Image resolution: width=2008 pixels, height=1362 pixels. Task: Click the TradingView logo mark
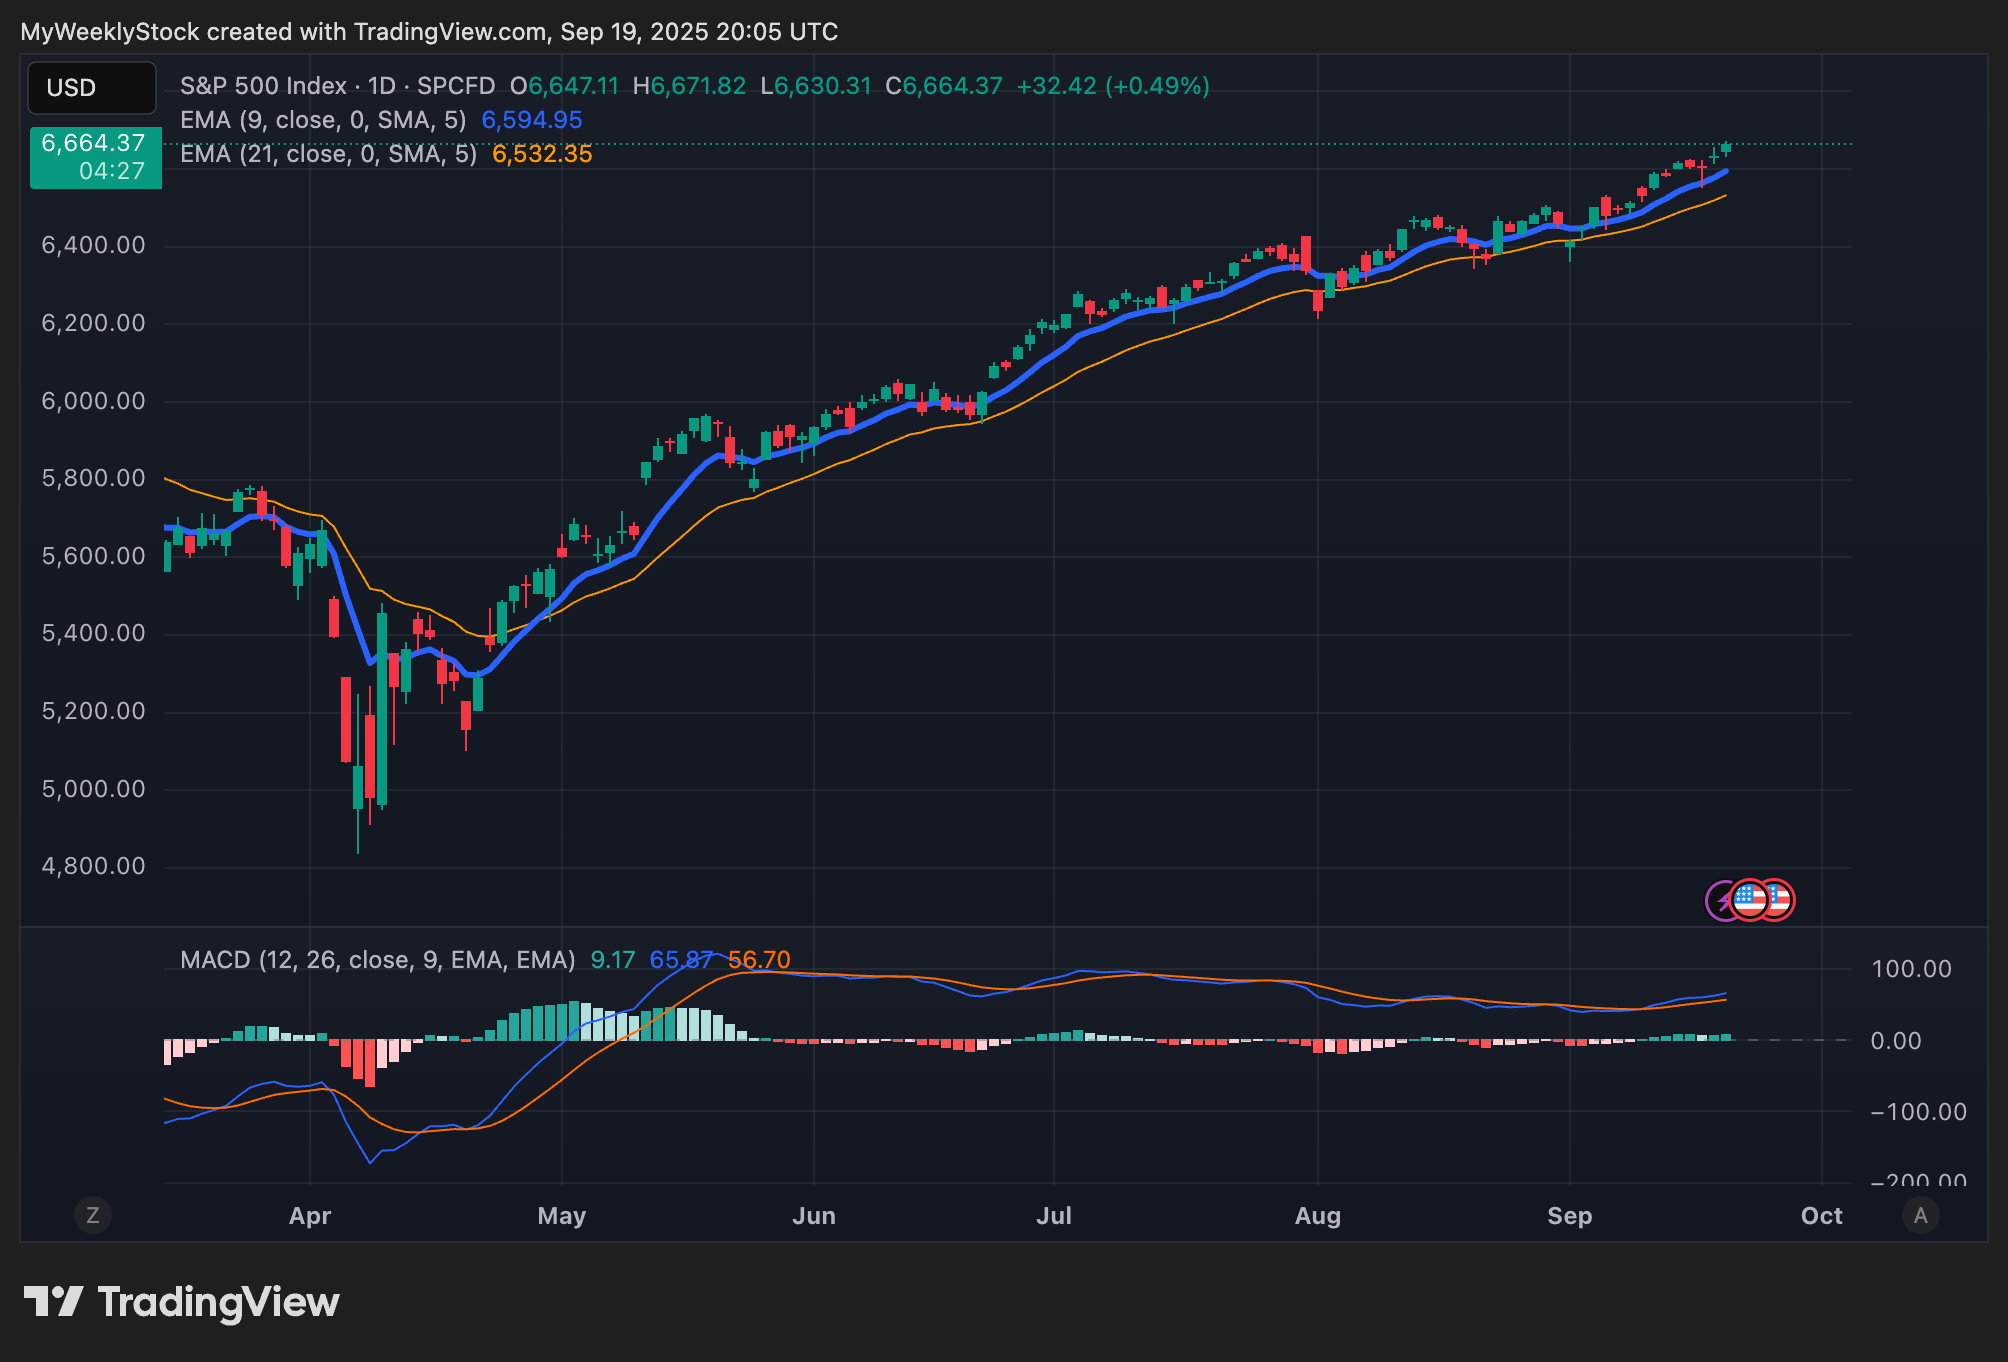coord(53,1301)
